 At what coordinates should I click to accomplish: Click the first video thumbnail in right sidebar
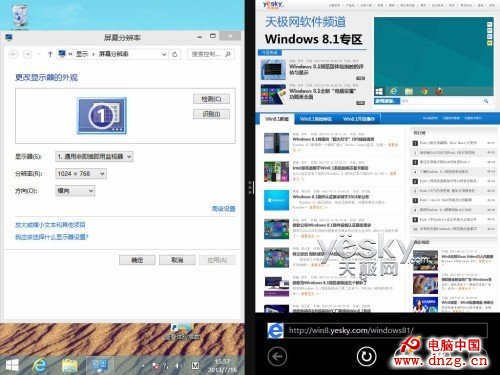pyautogui.click(x=425, y=261)
